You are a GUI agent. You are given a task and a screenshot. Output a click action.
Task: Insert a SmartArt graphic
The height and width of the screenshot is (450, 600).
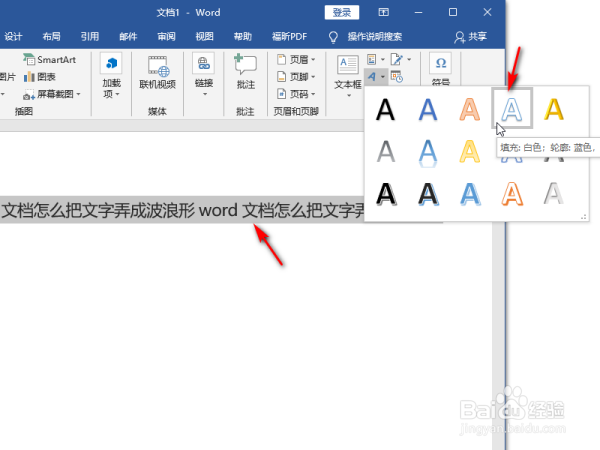(49, 60)
